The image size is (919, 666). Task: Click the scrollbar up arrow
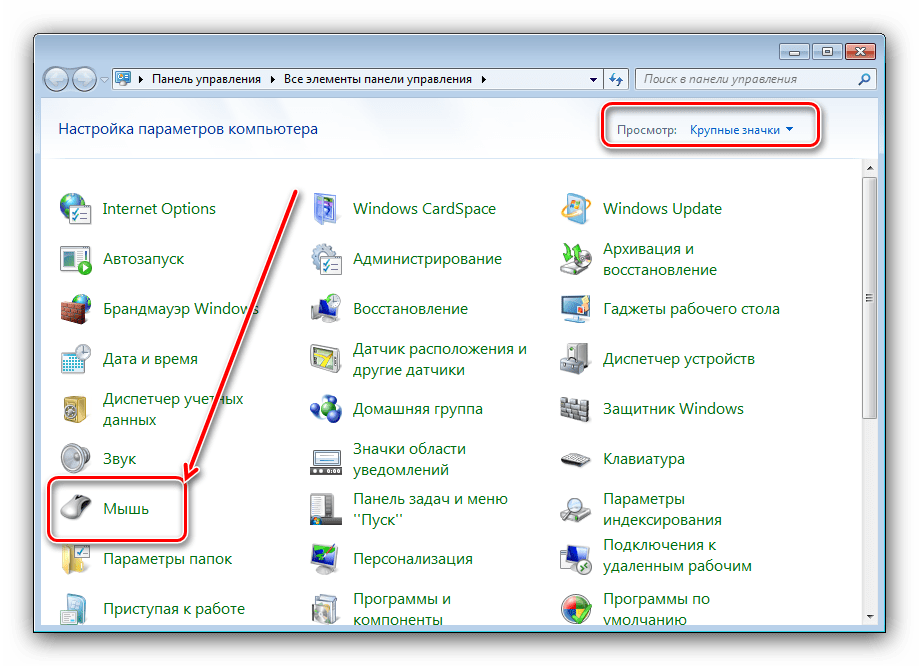[x=870, y=168]
